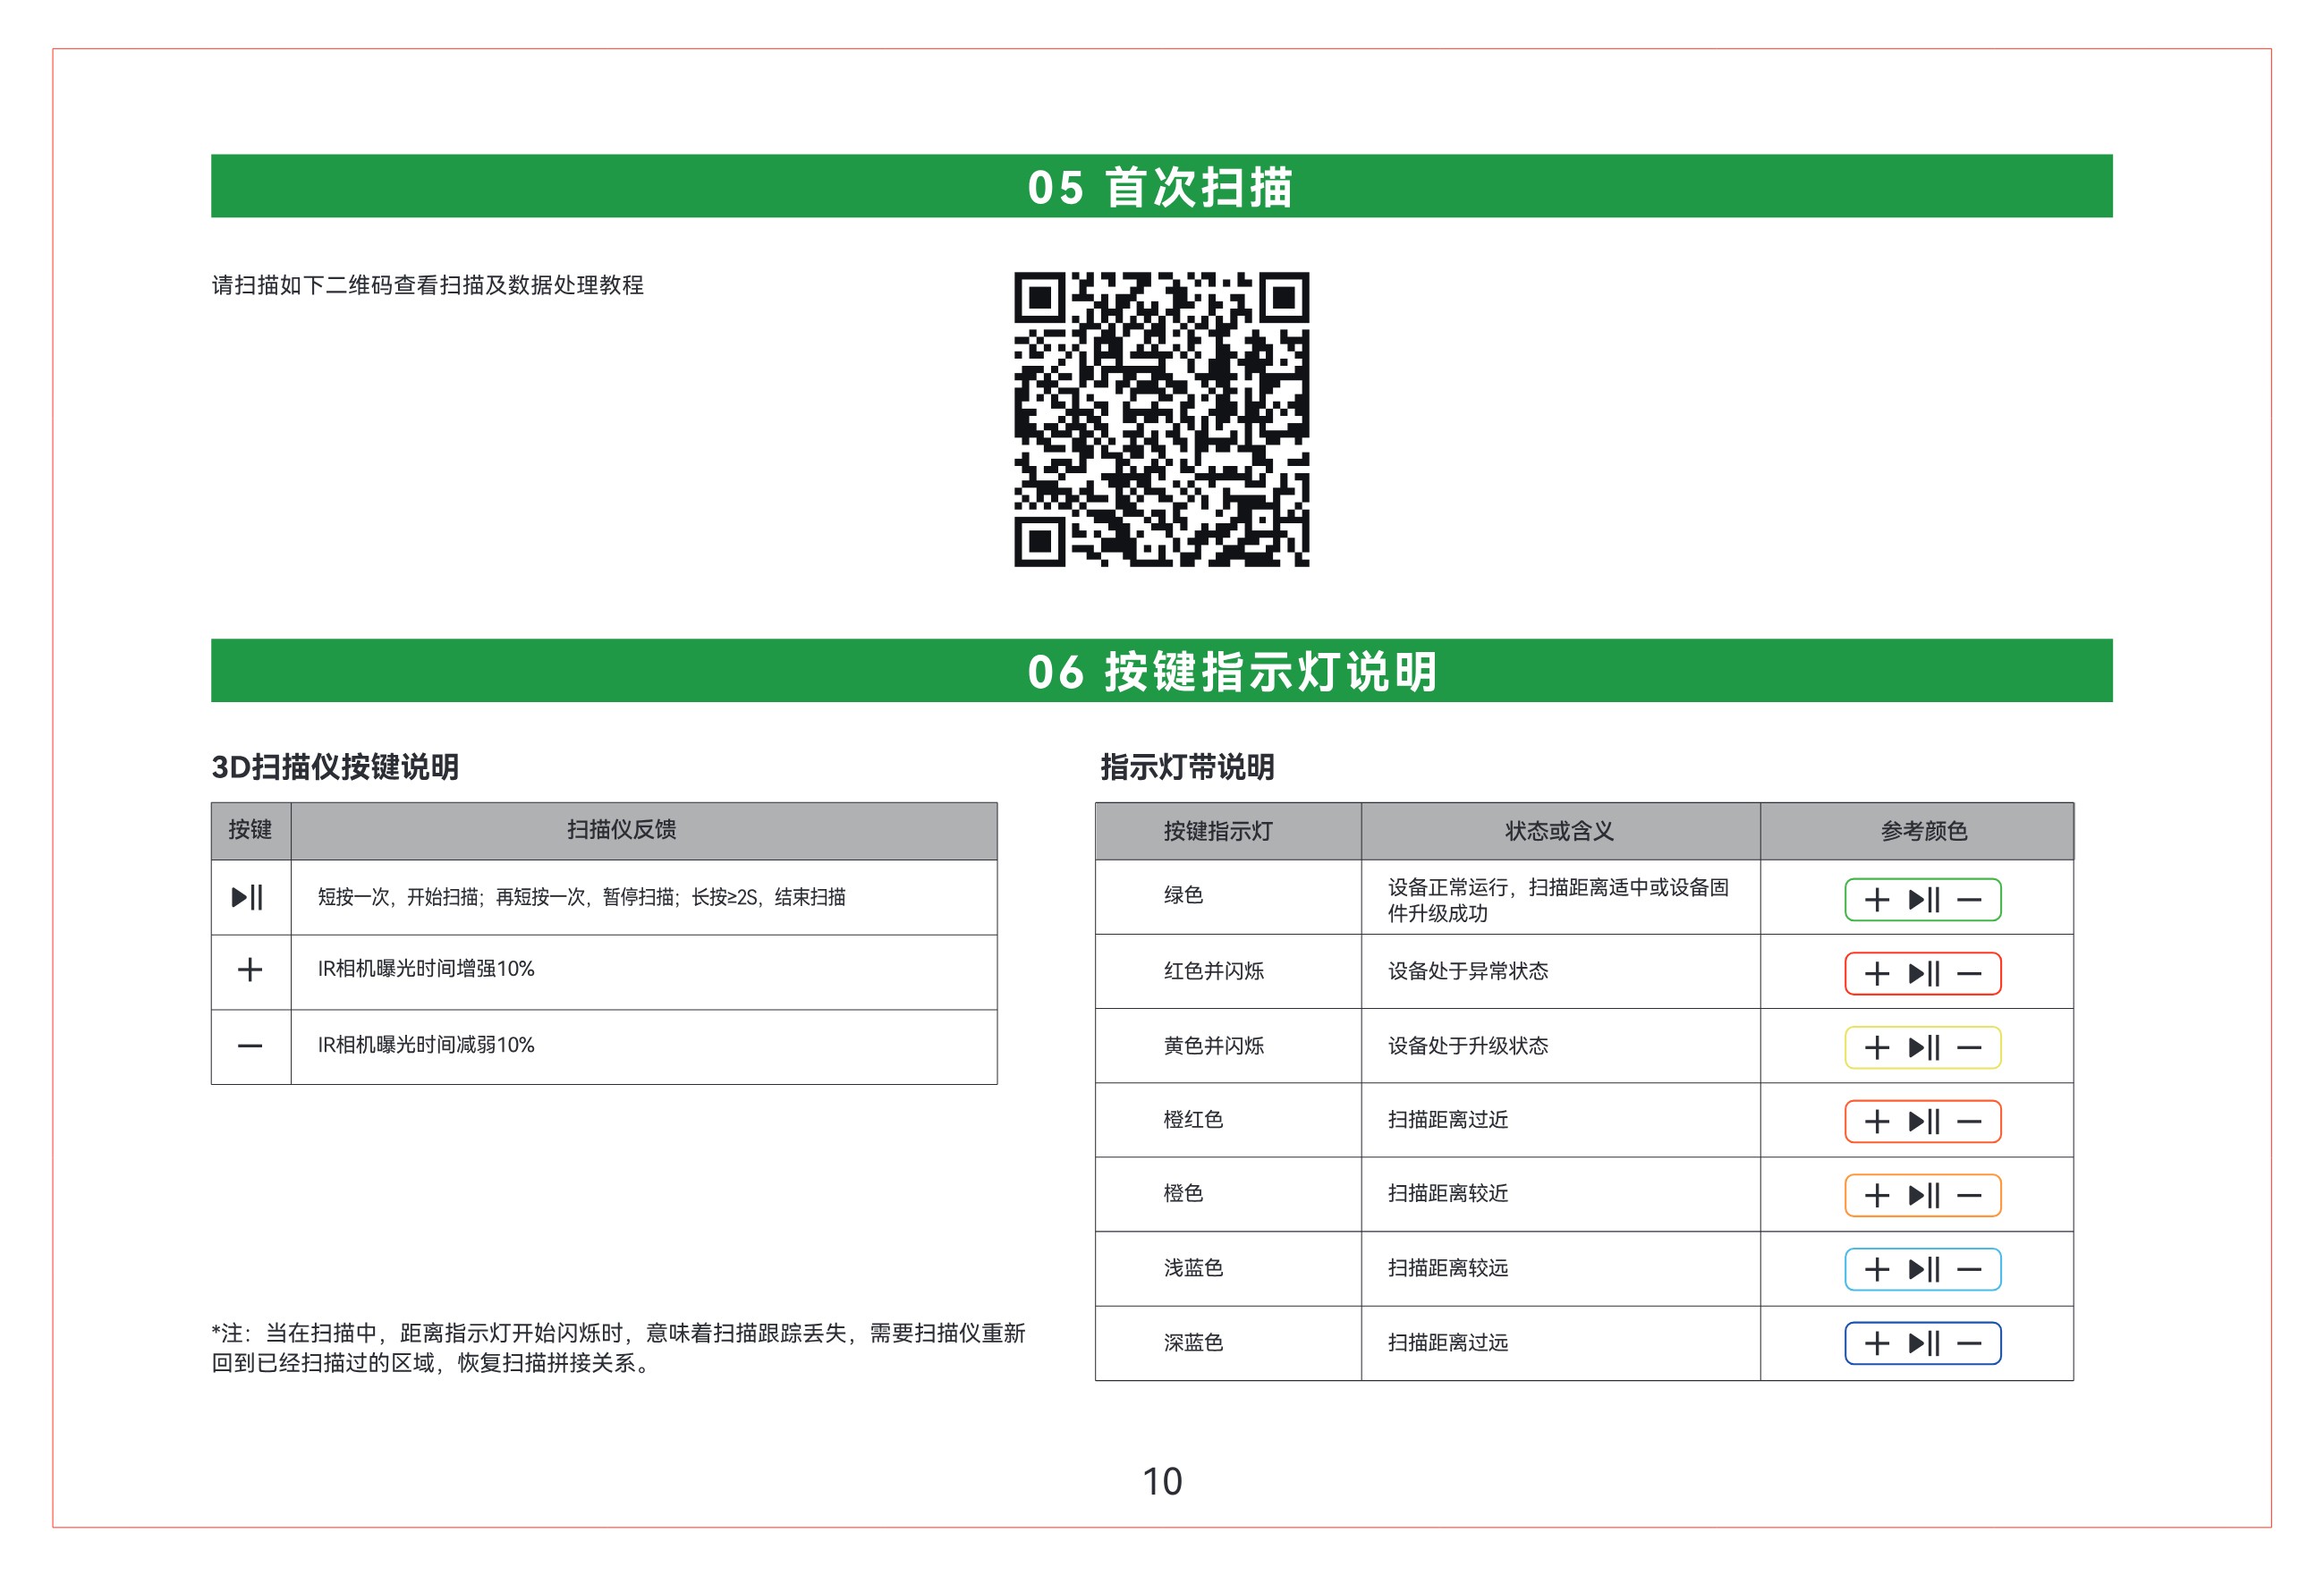Click the page number "10"
2324x1584 pixels.
pos(1162,1482)
